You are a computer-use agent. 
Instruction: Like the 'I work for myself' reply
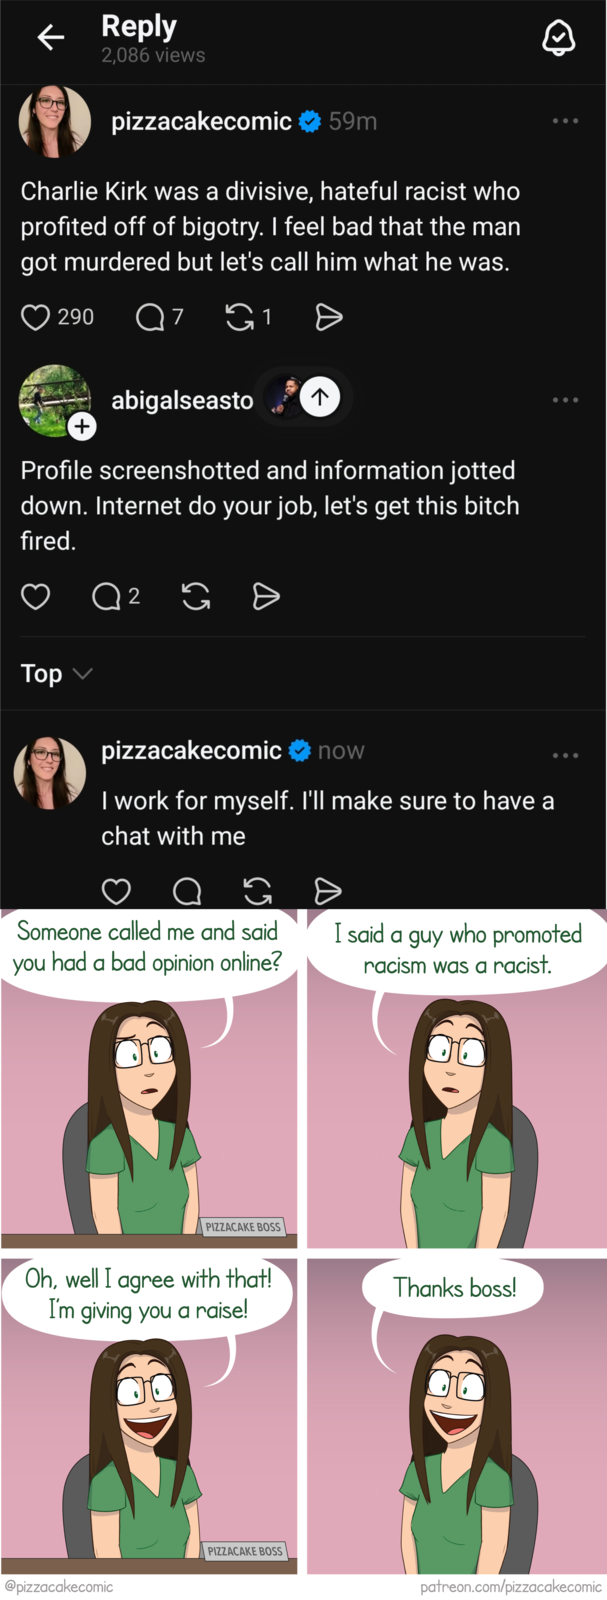pos(116,891)
